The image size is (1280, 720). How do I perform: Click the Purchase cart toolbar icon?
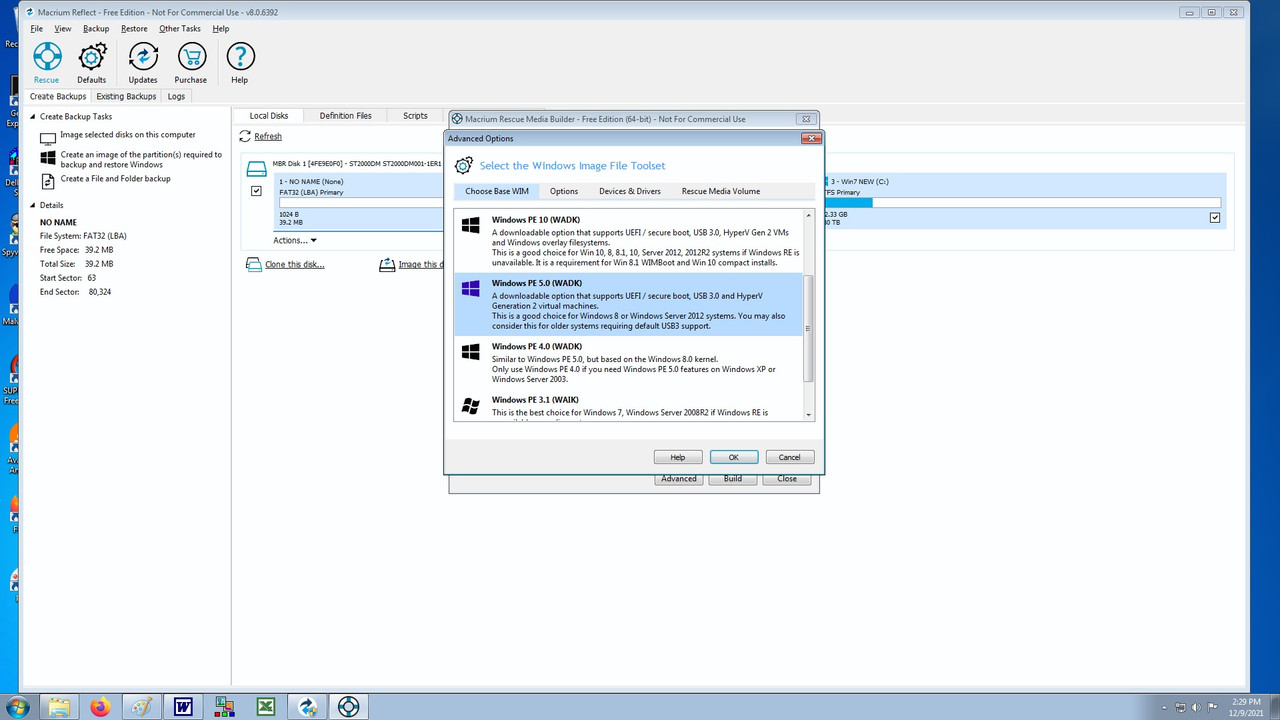(x=191, y=57)
